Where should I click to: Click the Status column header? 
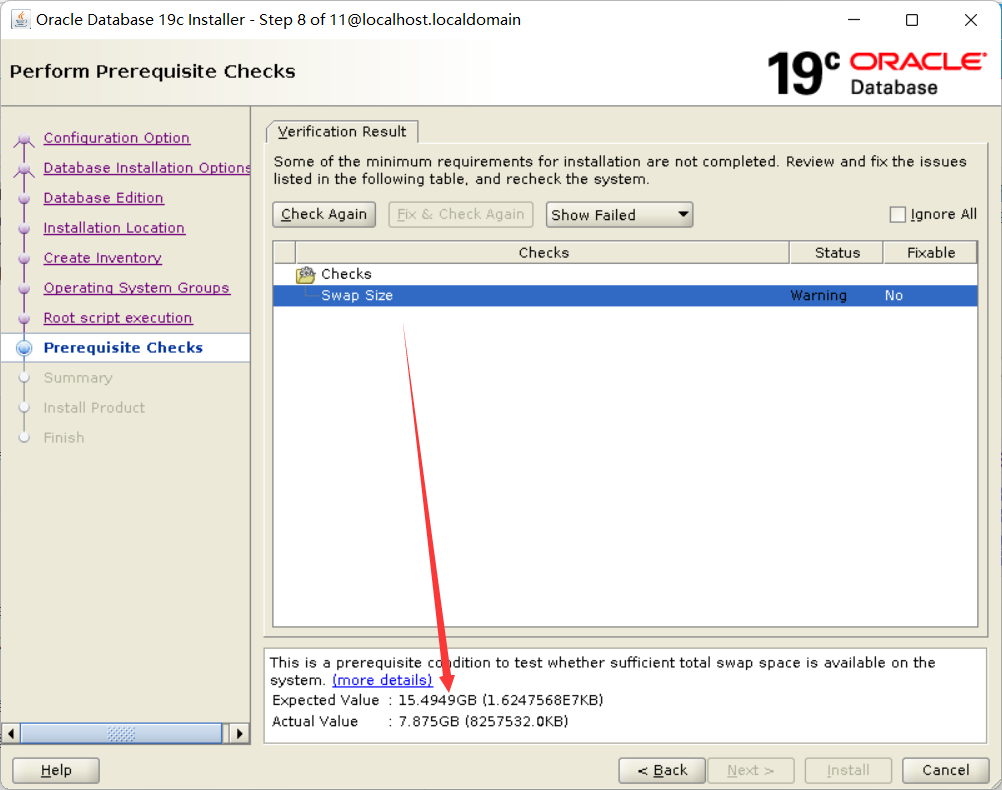pyautogui.click(x=836, y=252)
